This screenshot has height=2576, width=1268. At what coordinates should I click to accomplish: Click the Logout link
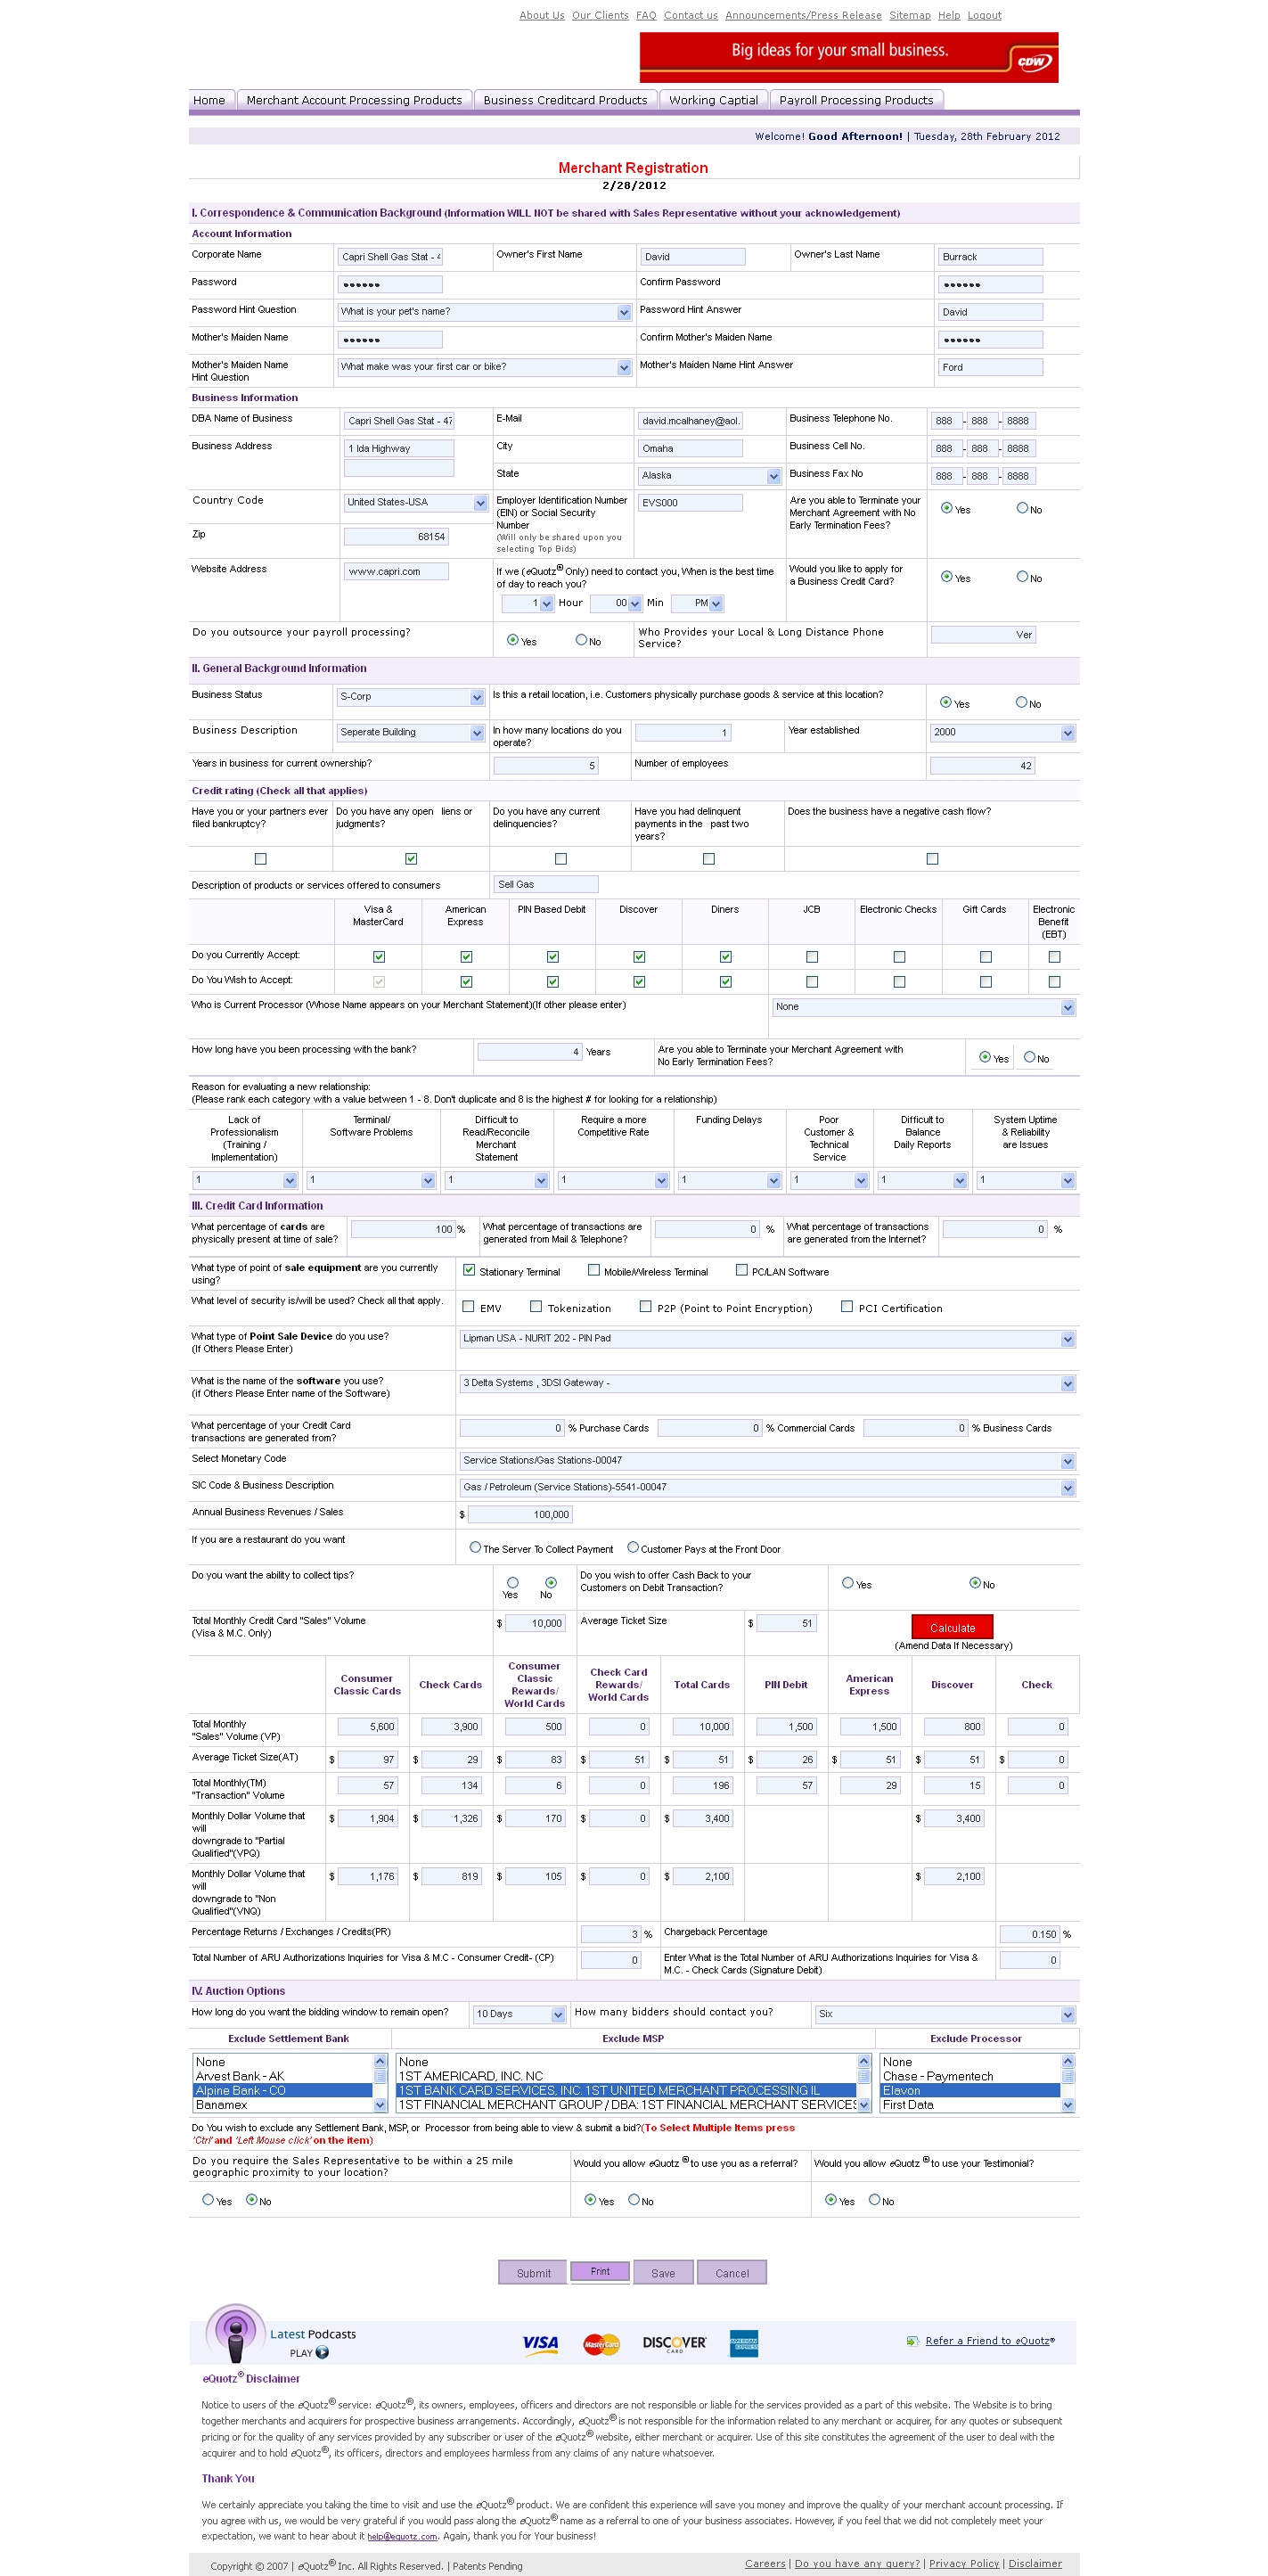click(984, 15)
